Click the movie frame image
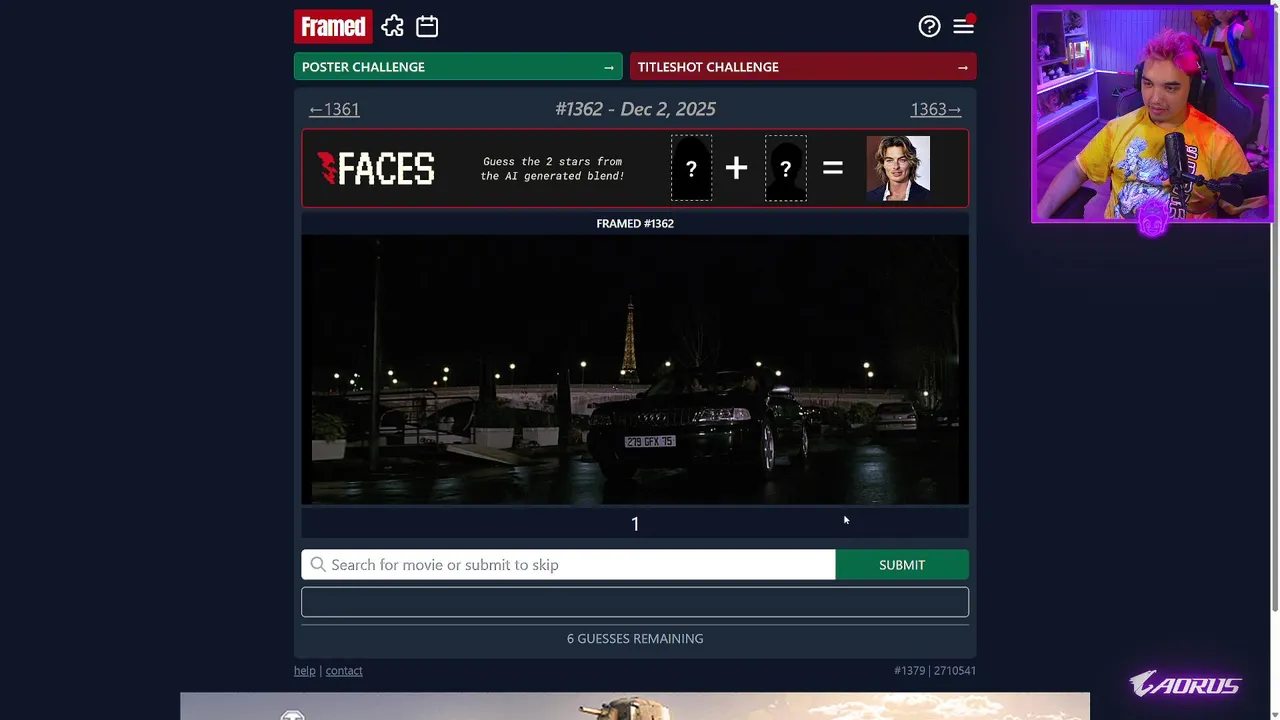The height and width of the screenshot is (720, 1280). pyautogui.click(x=635, y=369)
